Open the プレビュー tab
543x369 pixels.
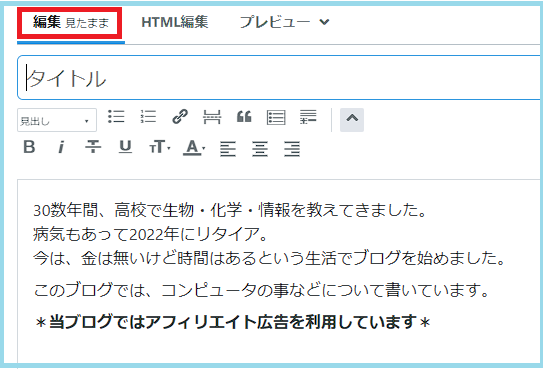tap(274, 22)
